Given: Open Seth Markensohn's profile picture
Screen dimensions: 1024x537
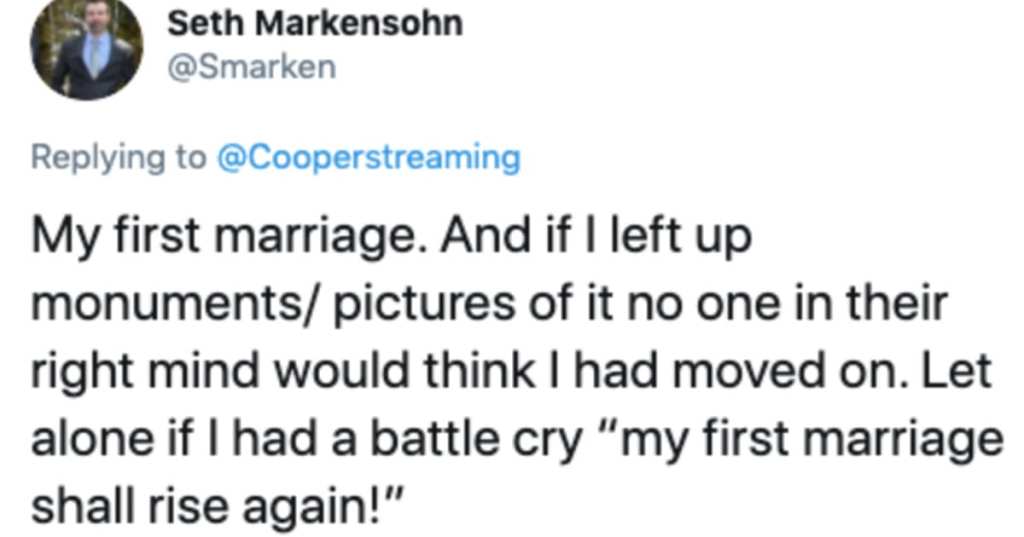Looking at the screenshot, I should [86, 48].
